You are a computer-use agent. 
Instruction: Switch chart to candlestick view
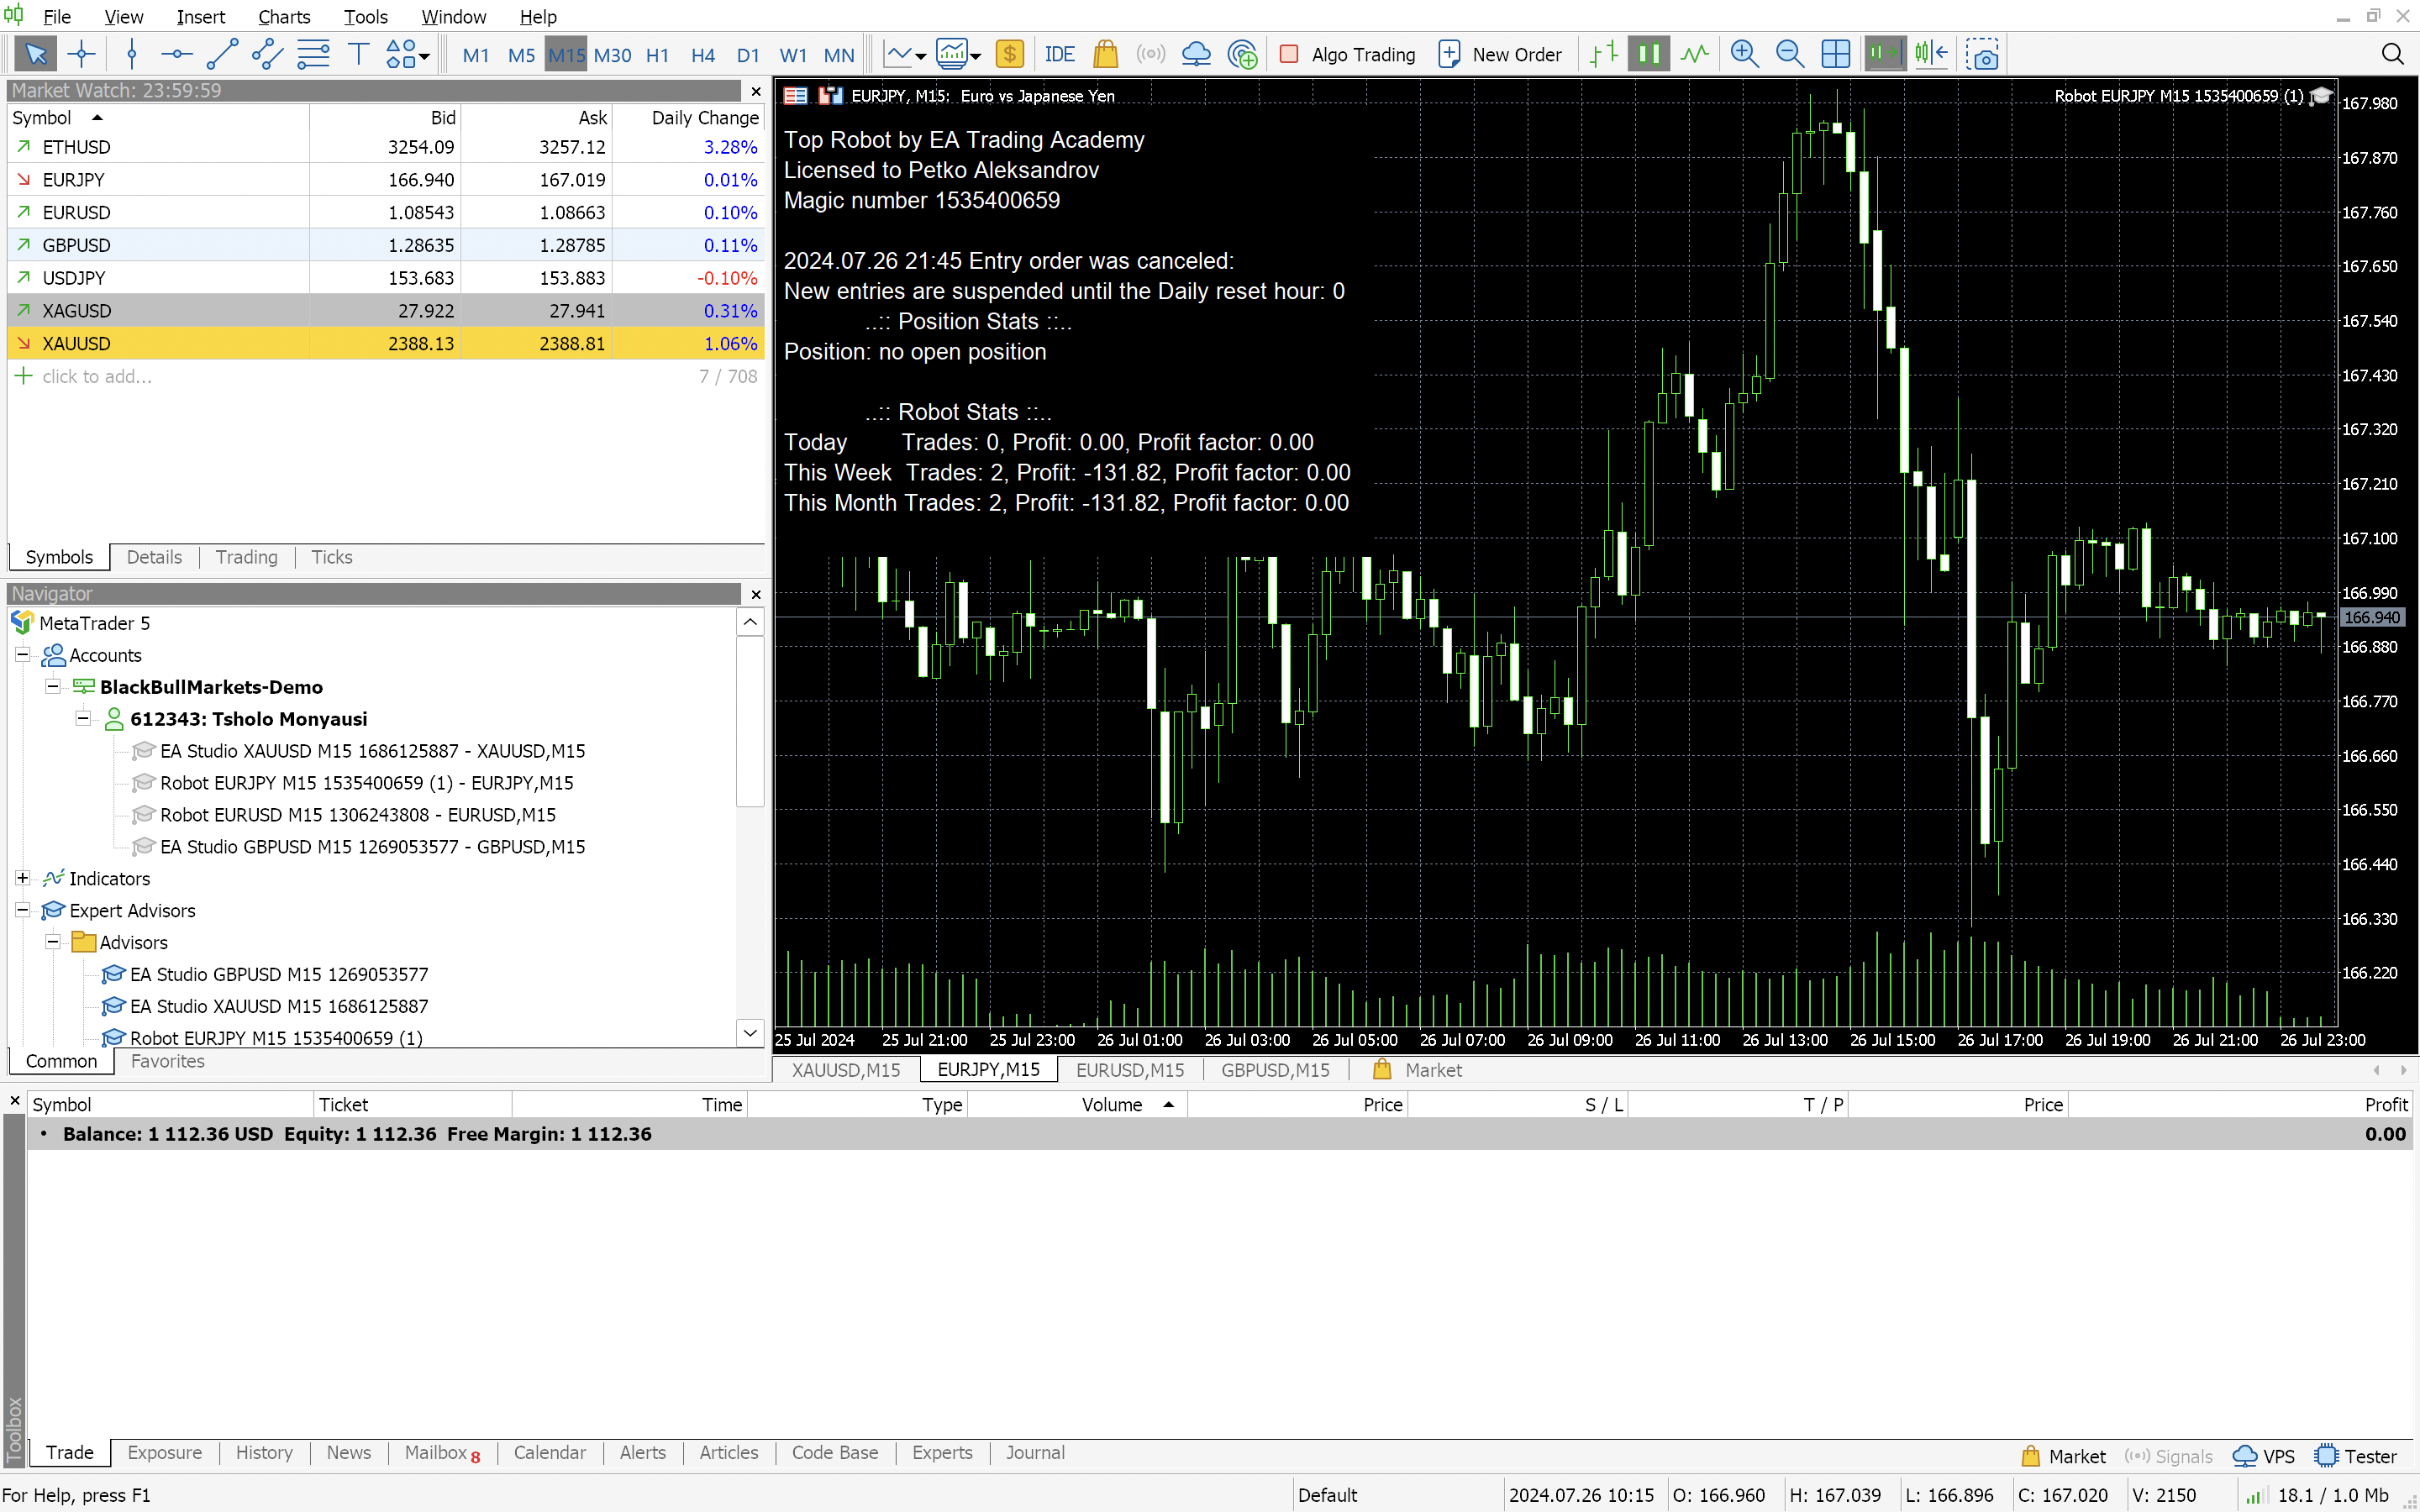click(x=1649, y=54)
